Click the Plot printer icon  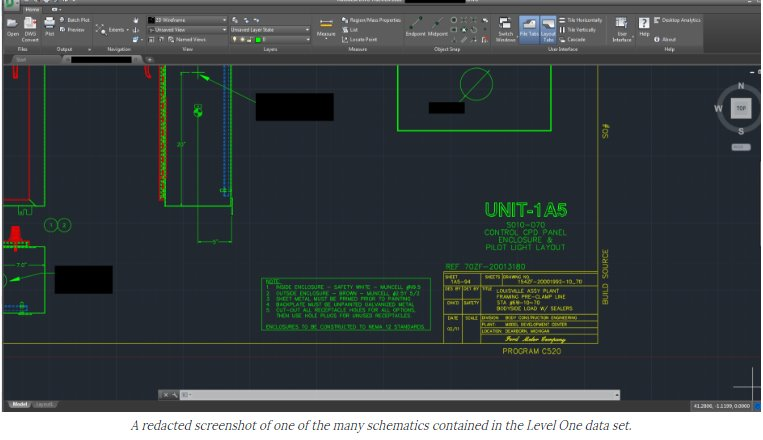coord(49,24)
